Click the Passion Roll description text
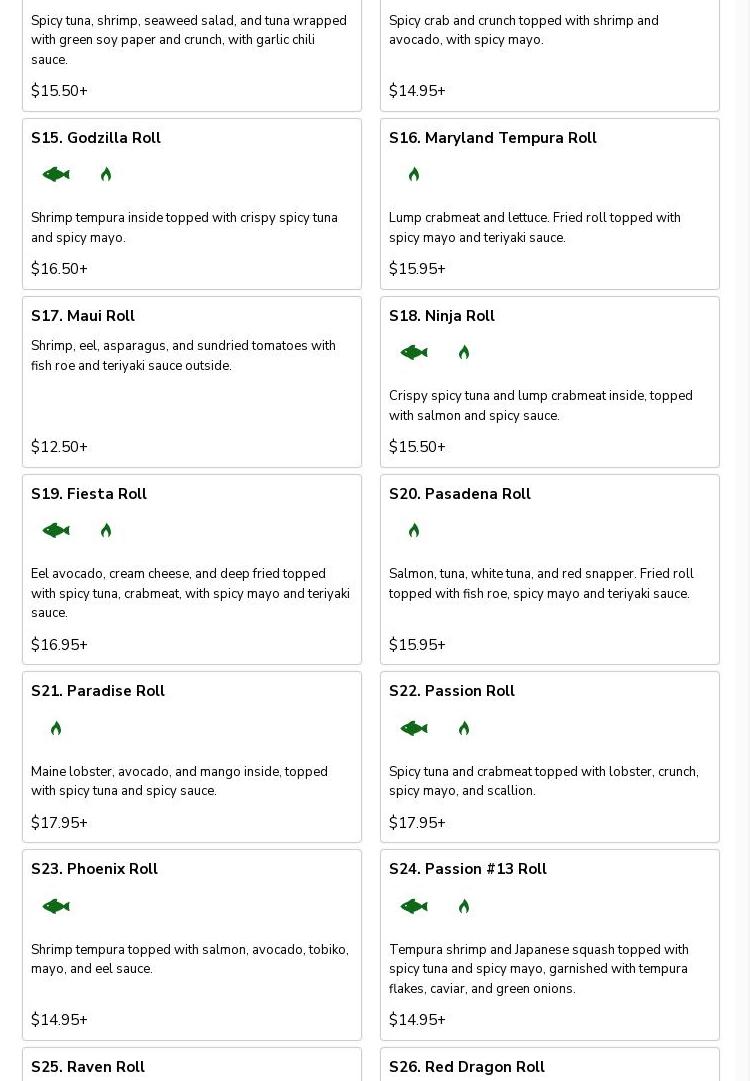 (x=543, y=781)
